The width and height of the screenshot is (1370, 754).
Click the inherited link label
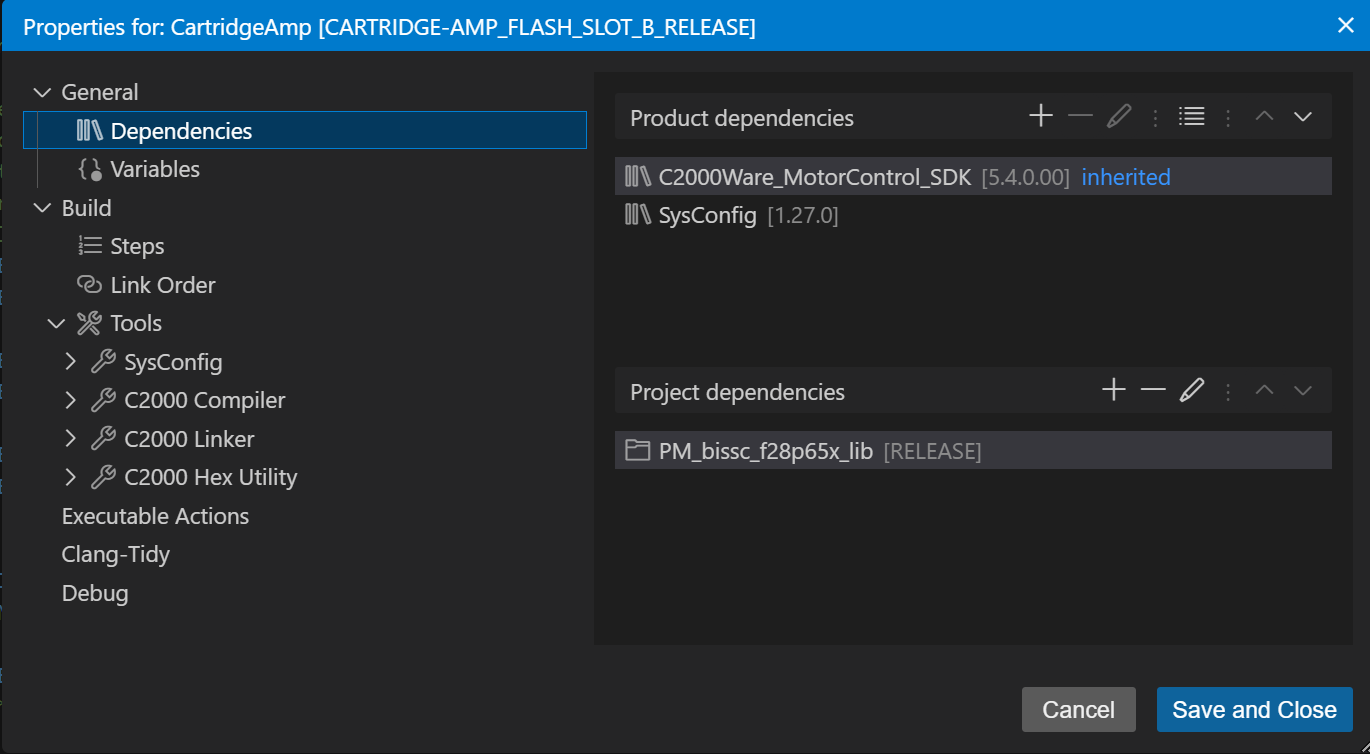pyautogui.click(x=1126, y=177)
